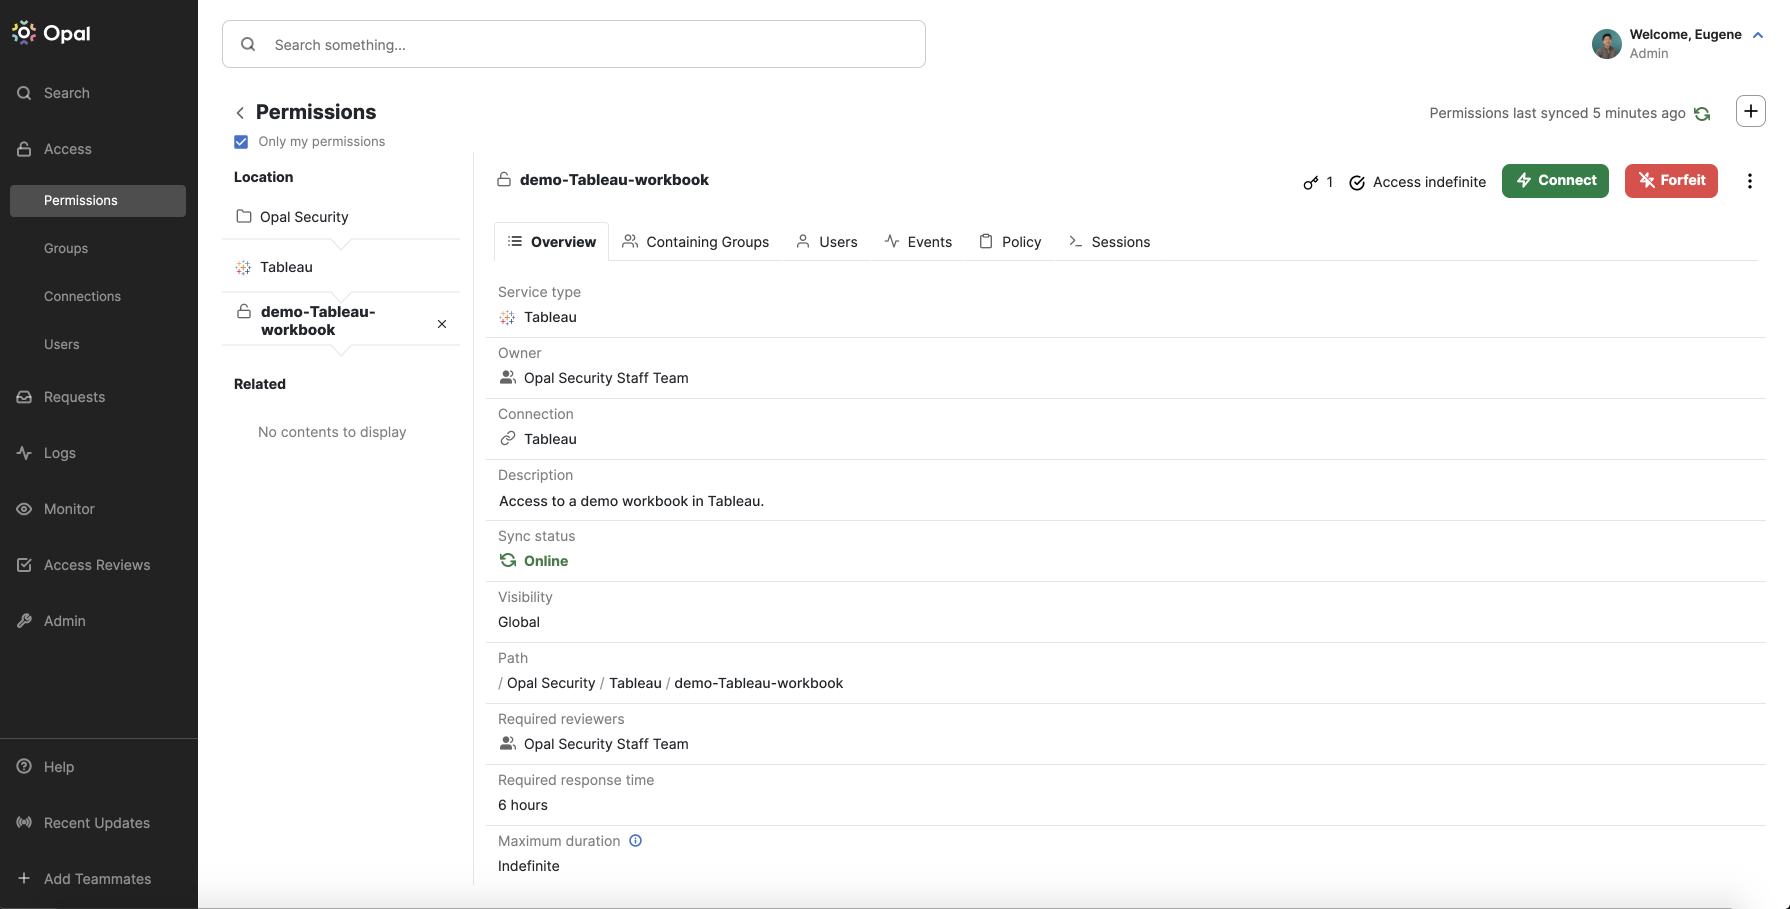
Task: Click the 6 hours response time value
Action: [x=523, y=805]
